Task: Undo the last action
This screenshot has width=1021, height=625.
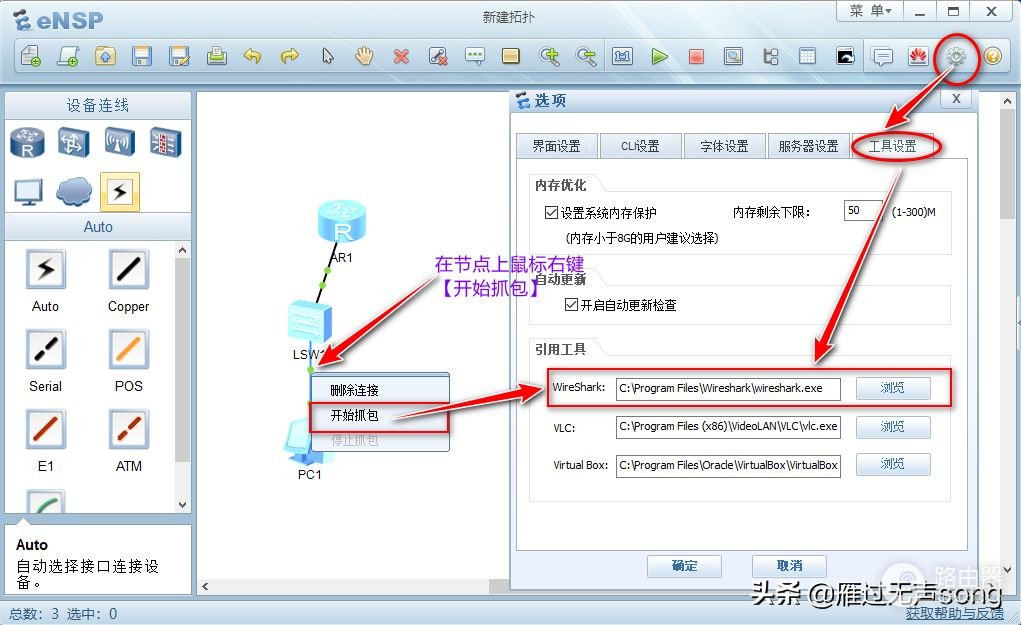Action: pos(253,57)
